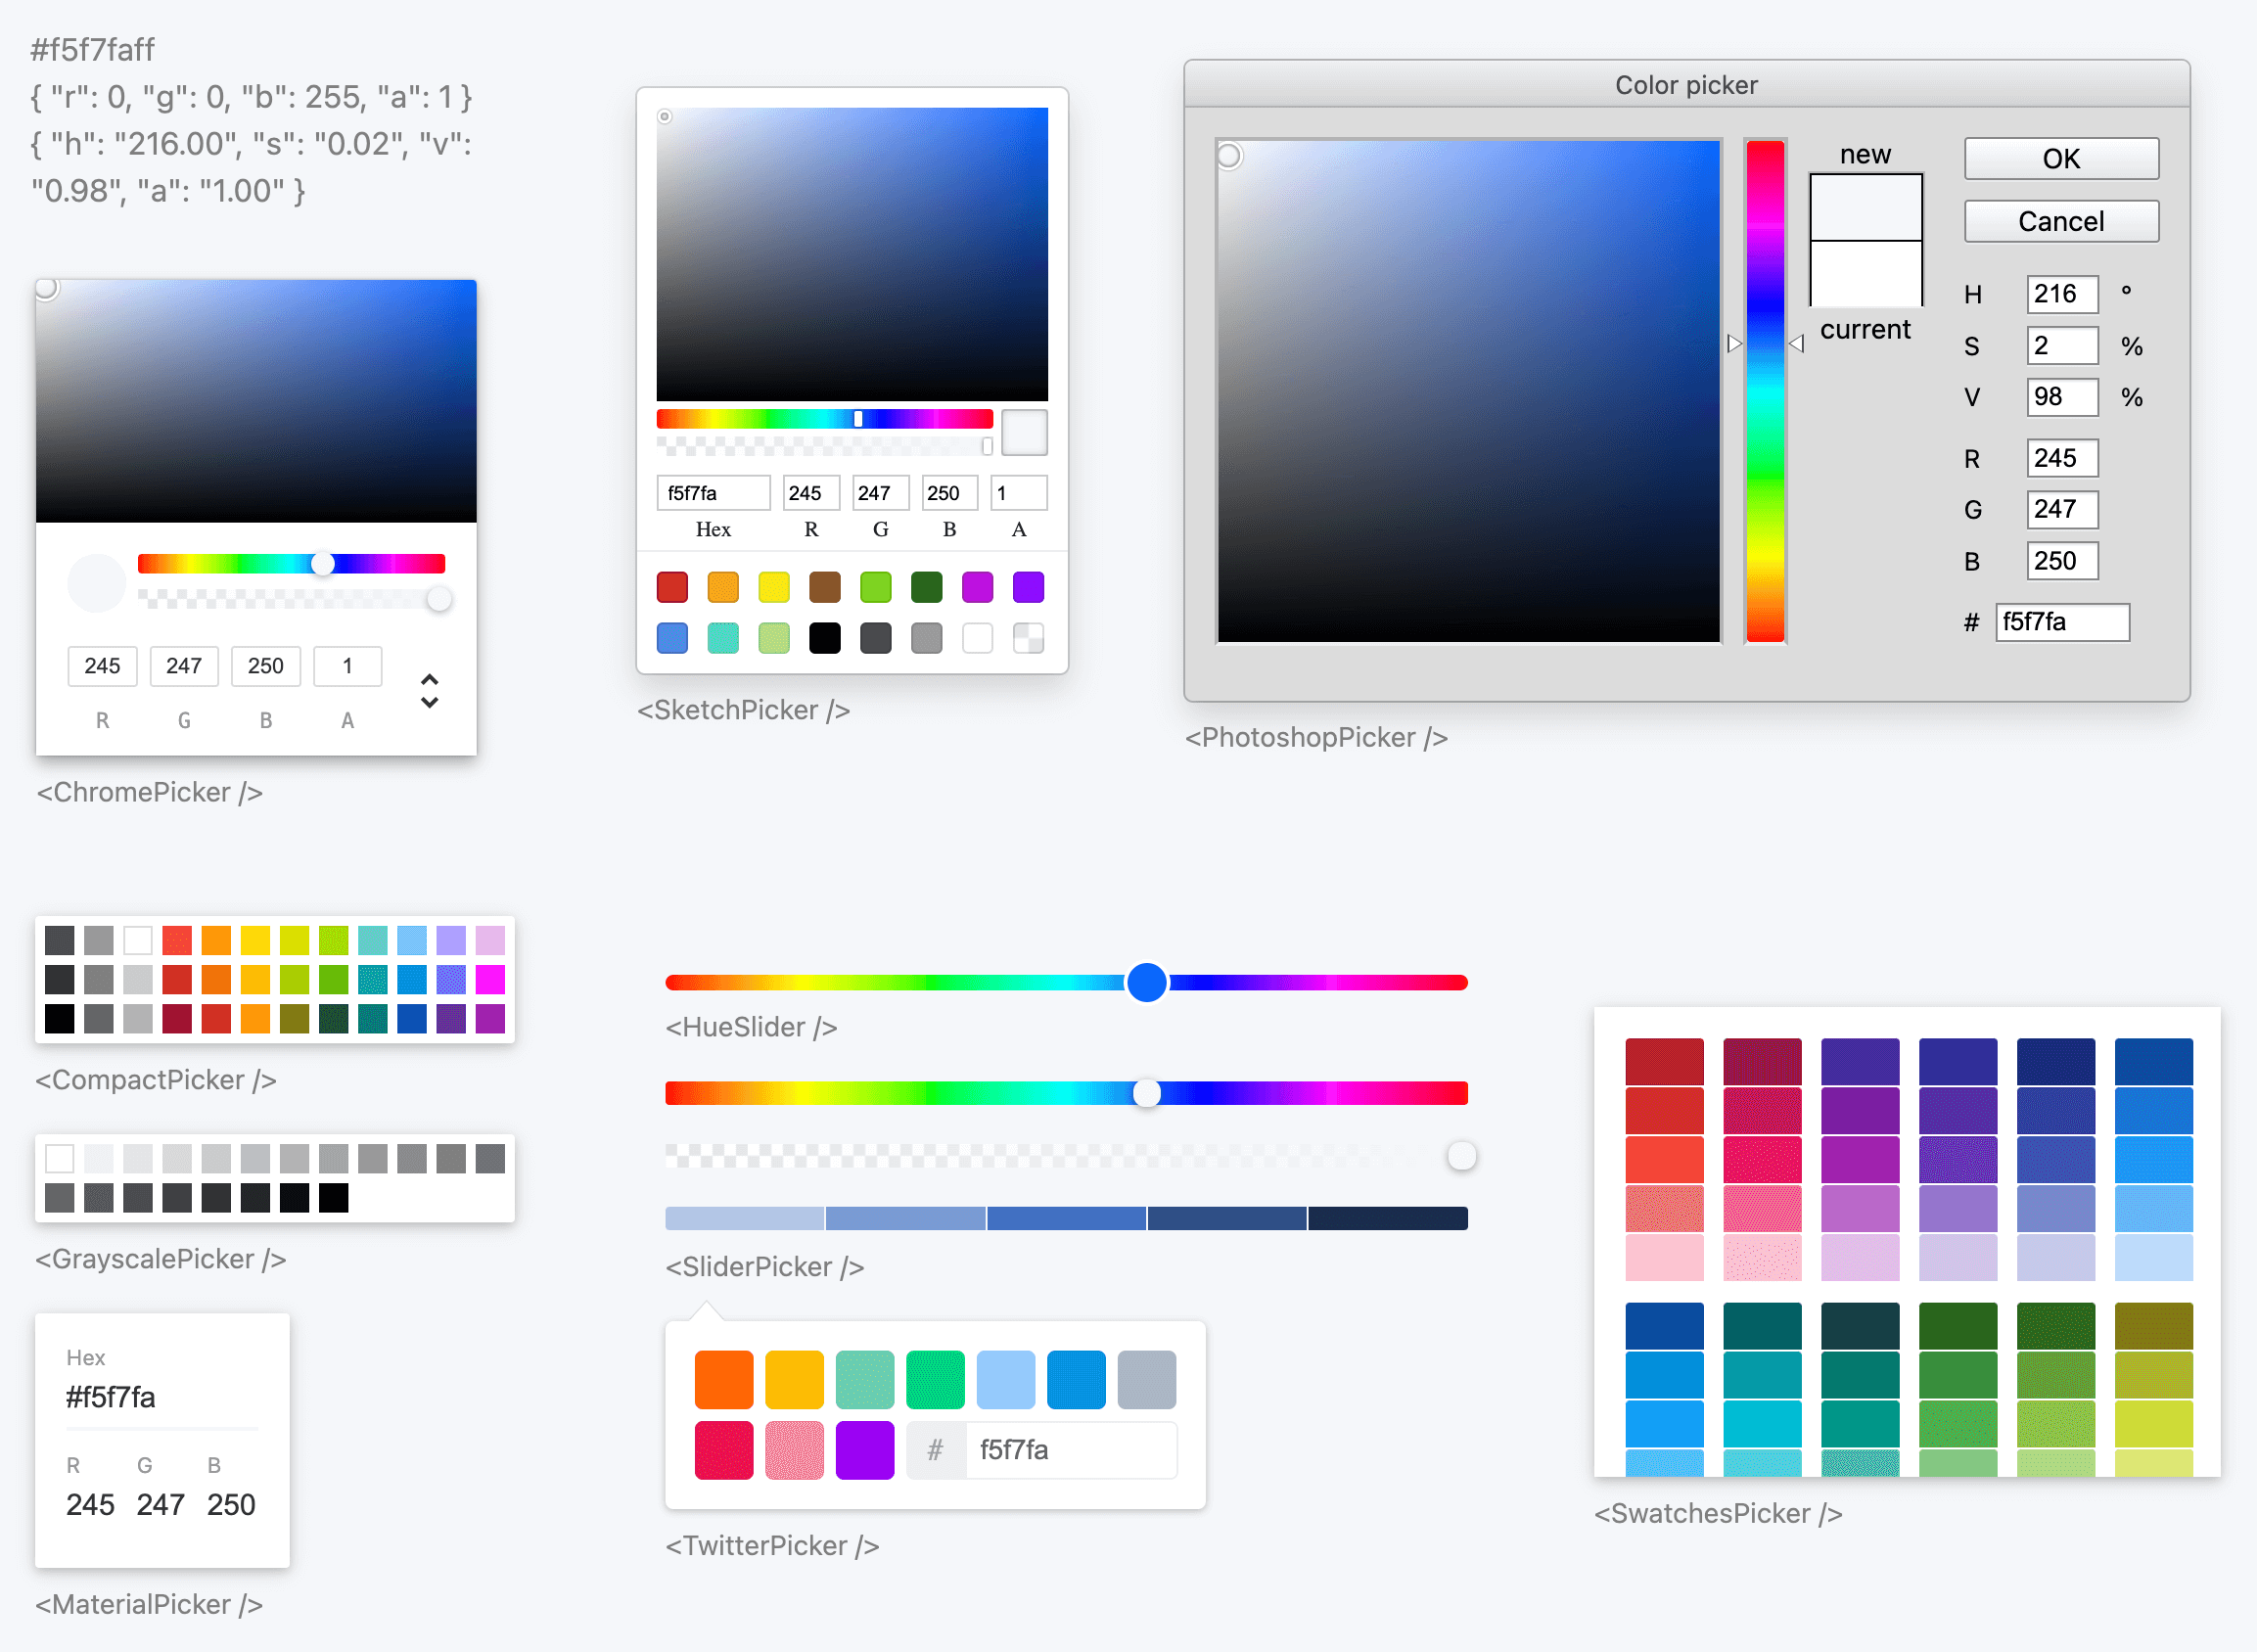Click OK in the Photoshop color picker
Screen dimensions: 2257x1652
(2060, 158)
